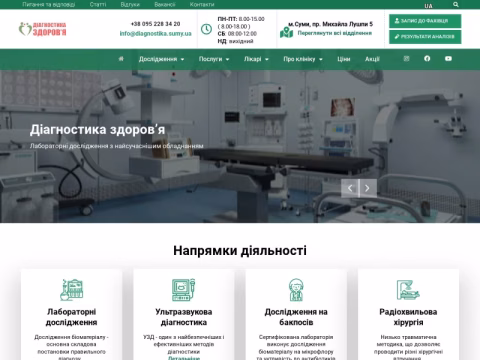This screenshot has height=360, width=480.
Task: Open the search magnifier icon
Action: pyautogui.click(x=456, y=5)
